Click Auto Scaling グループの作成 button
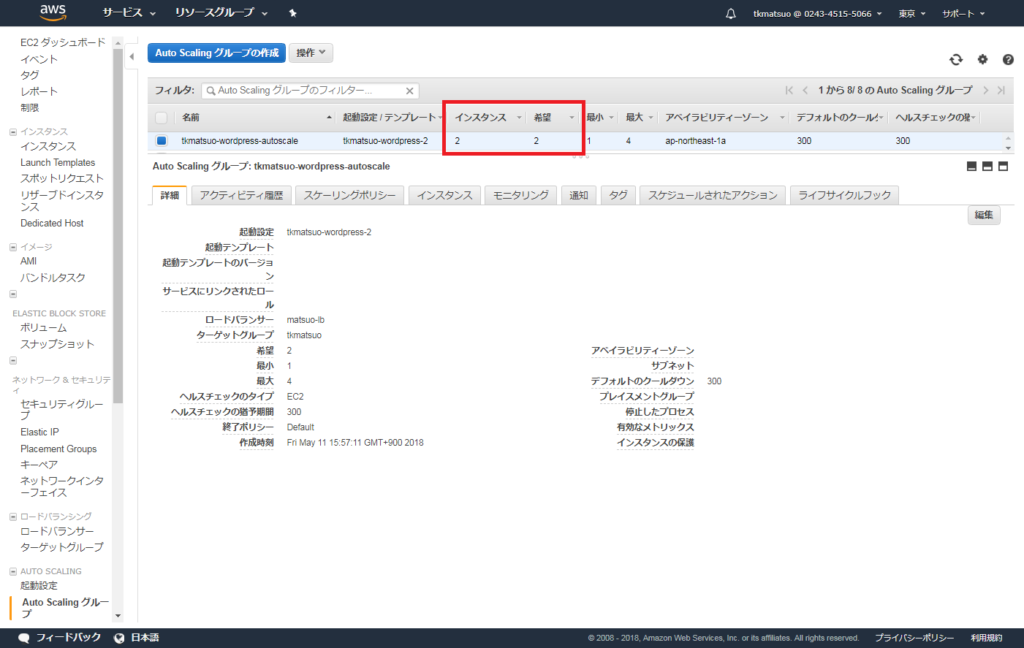Viewport: 1024px width, 648px height. pos(217,53)
